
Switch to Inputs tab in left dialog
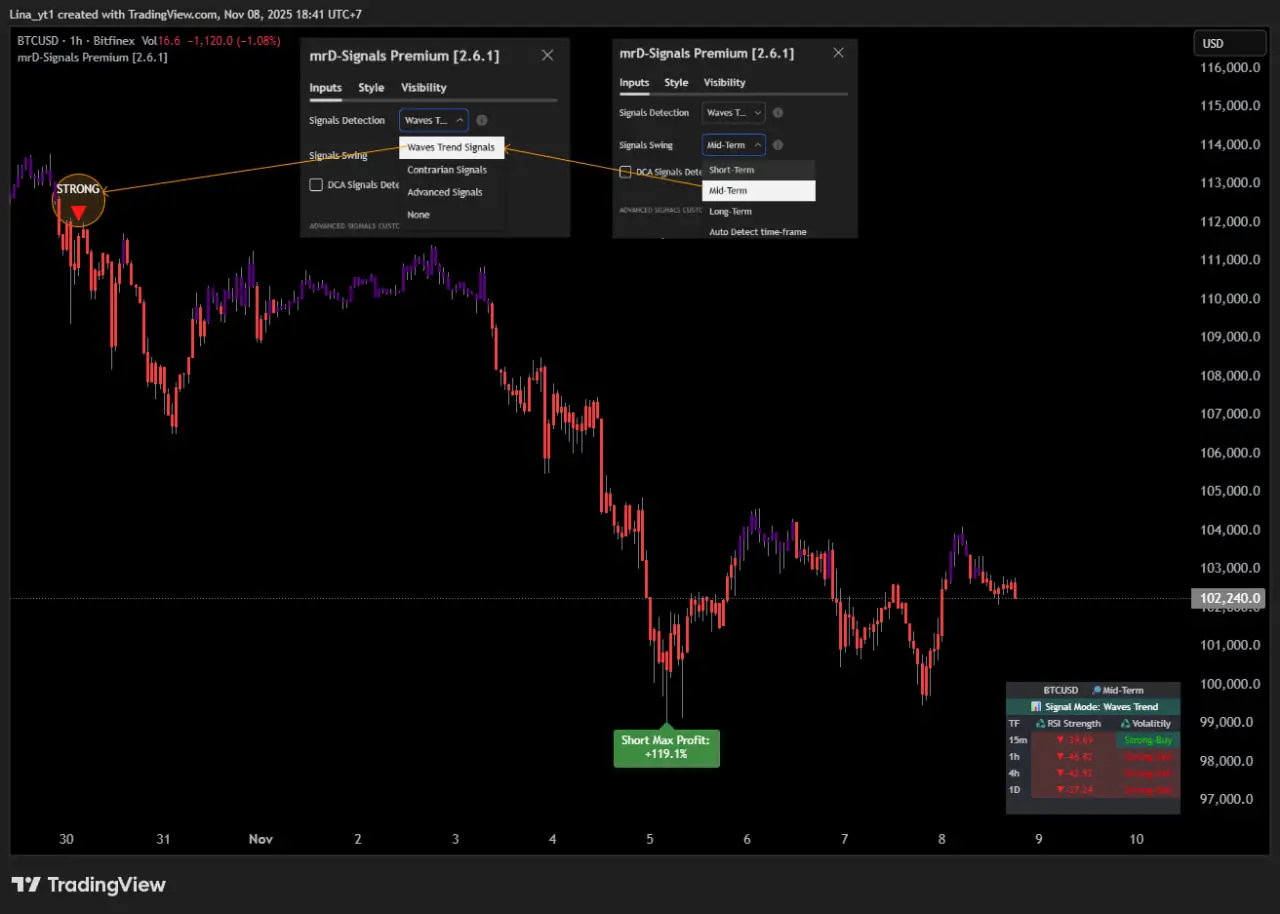[x=325, y=88]
